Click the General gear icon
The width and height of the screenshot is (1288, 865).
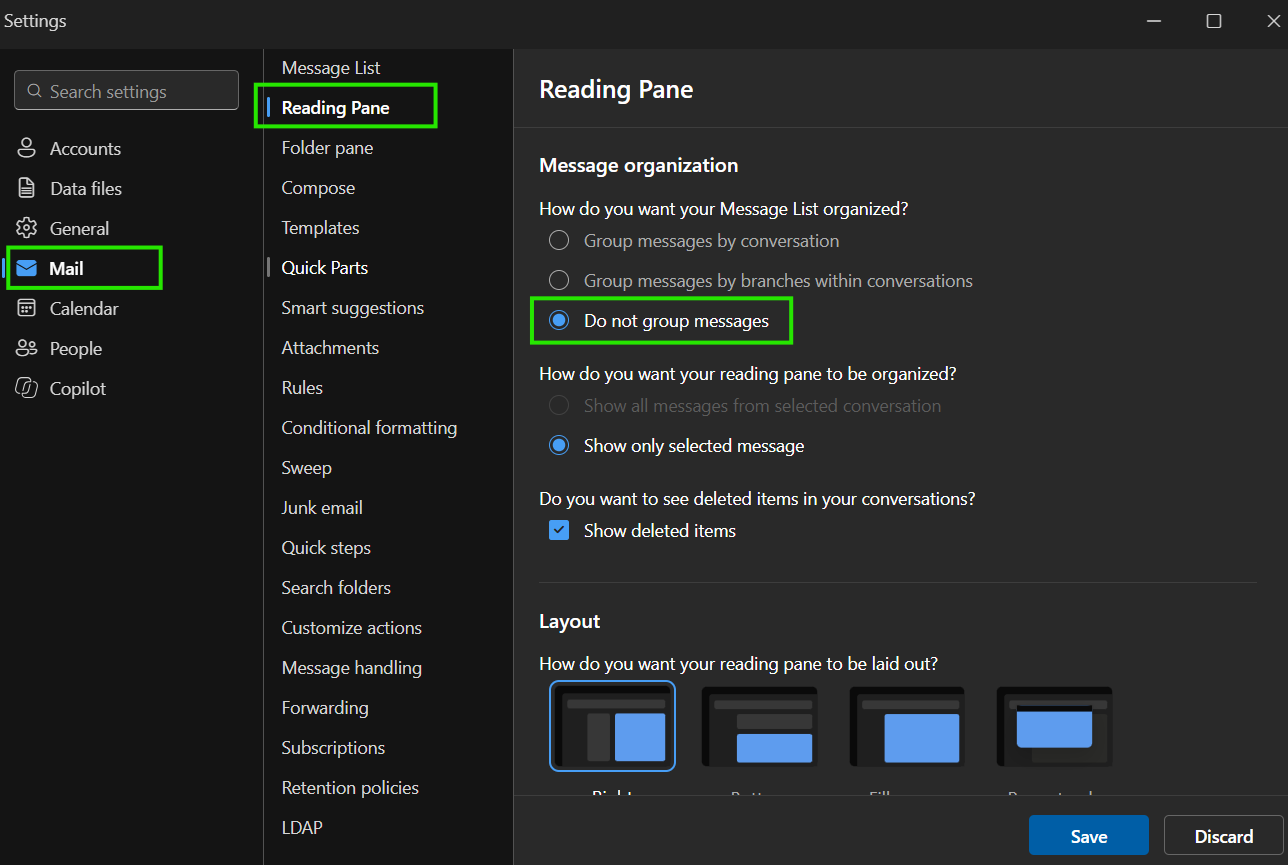click(27, 228)
